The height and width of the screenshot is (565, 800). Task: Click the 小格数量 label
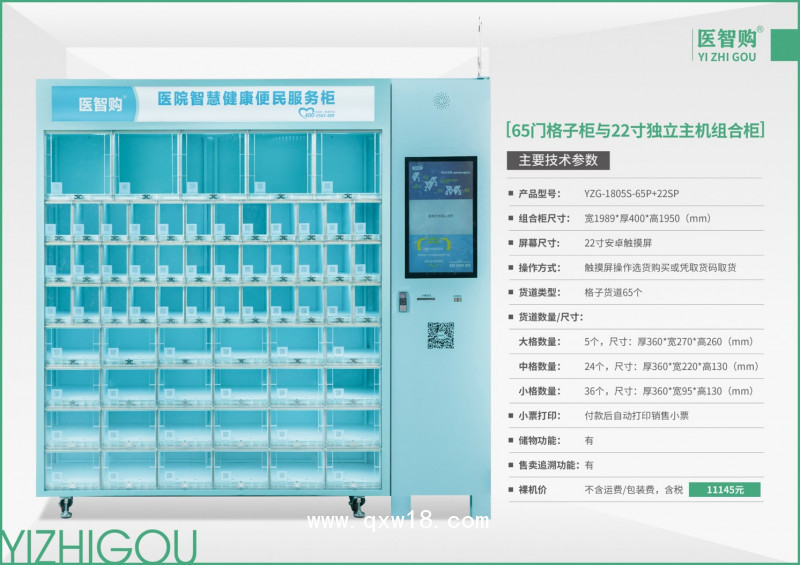click(539, 391)
